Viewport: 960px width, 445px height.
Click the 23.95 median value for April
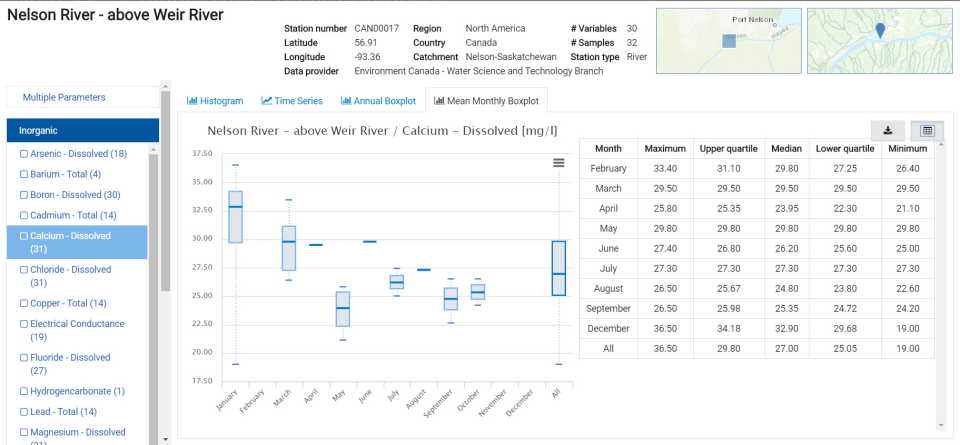tap(787, 208)
